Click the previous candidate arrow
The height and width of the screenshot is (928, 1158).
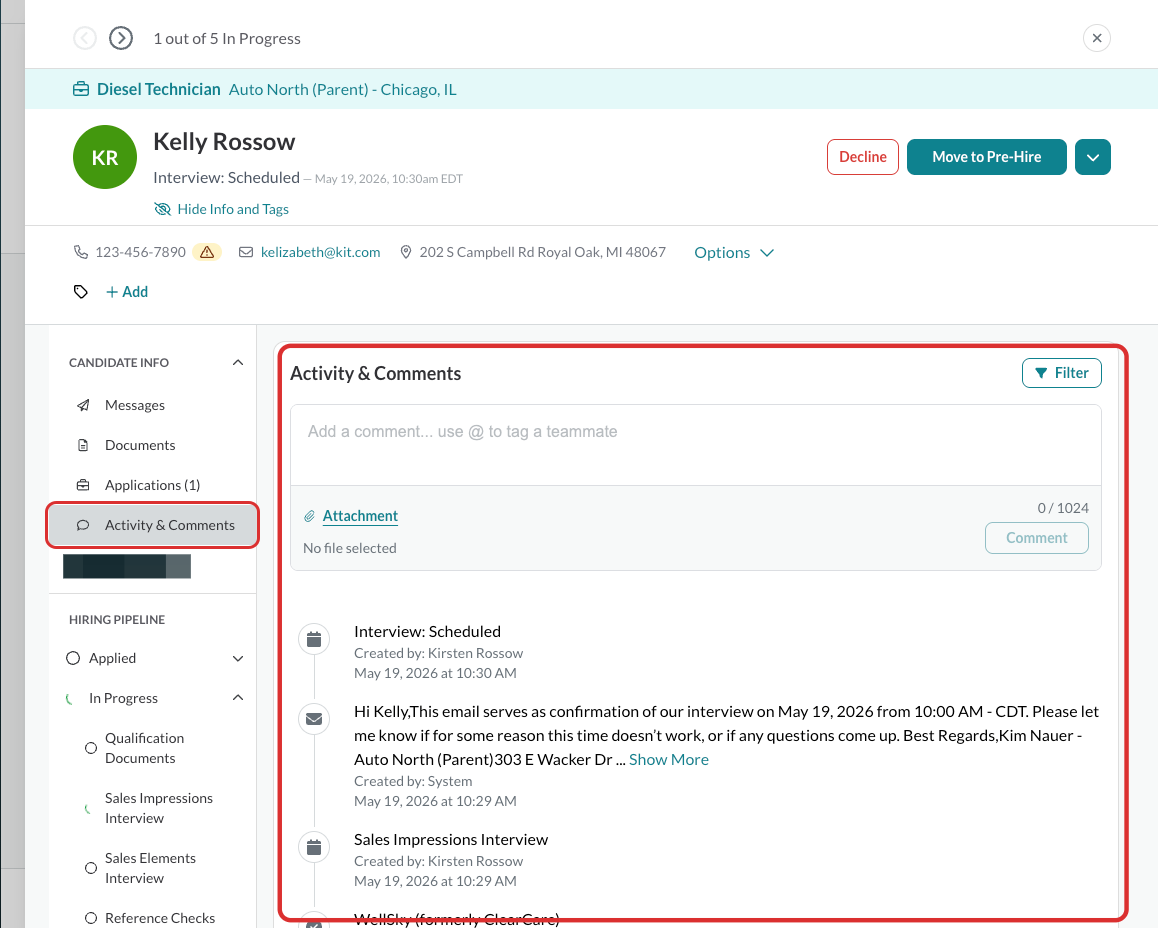click(85, 38)
